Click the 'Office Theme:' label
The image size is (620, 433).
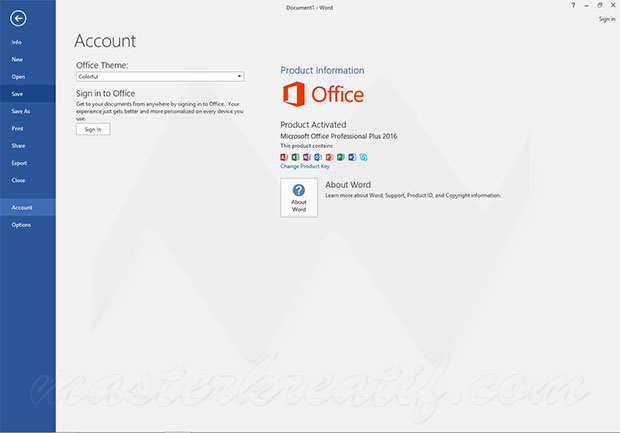[102, 65]
